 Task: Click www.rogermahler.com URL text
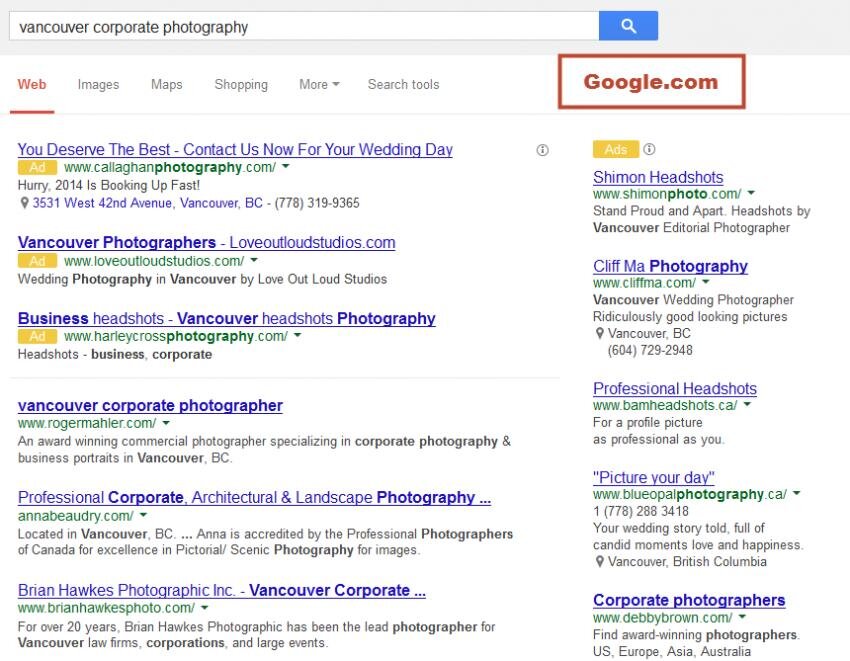point(87,423)
